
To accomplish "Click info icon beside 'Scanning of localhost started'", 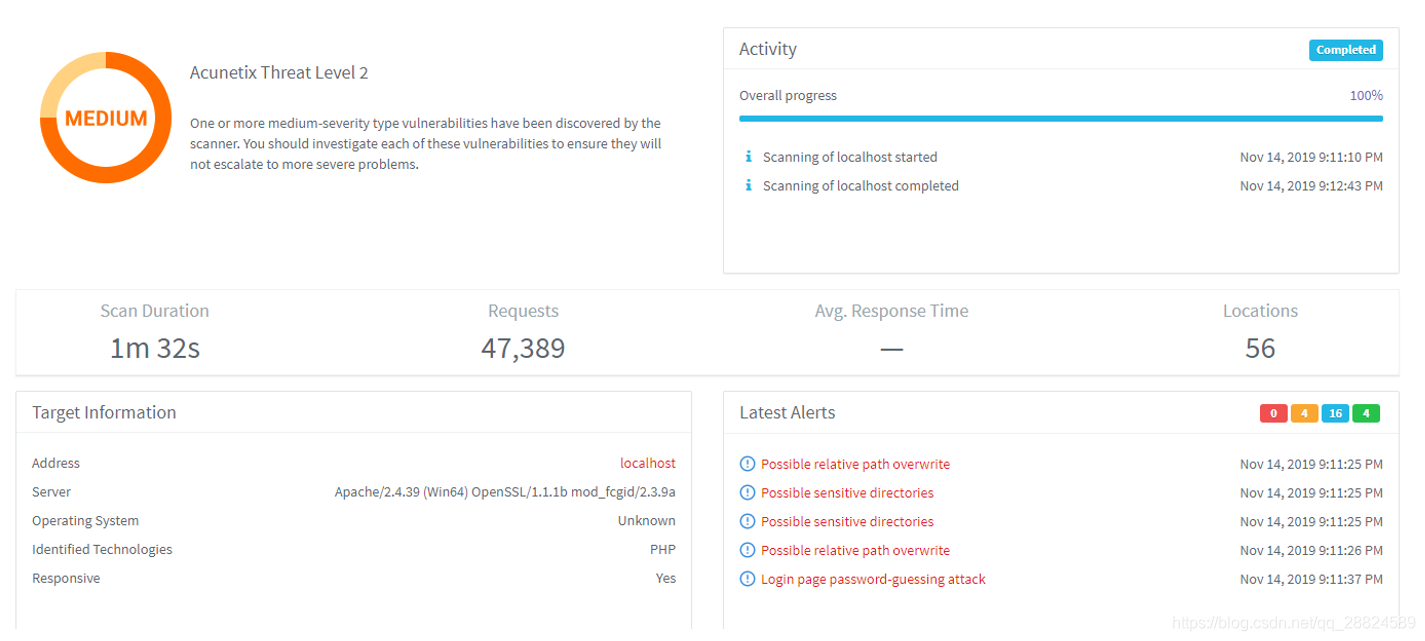I will (x=748, y=157).
